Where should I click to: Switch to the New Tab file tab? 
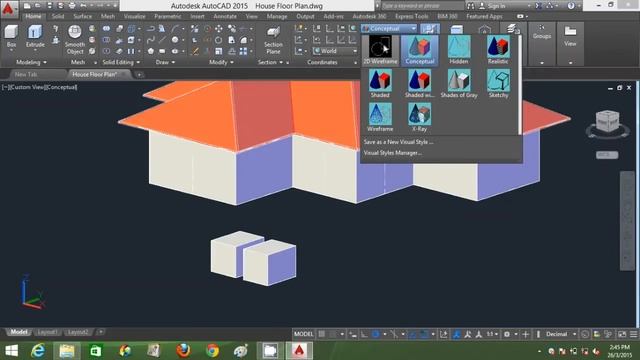[x=26, y=75]
